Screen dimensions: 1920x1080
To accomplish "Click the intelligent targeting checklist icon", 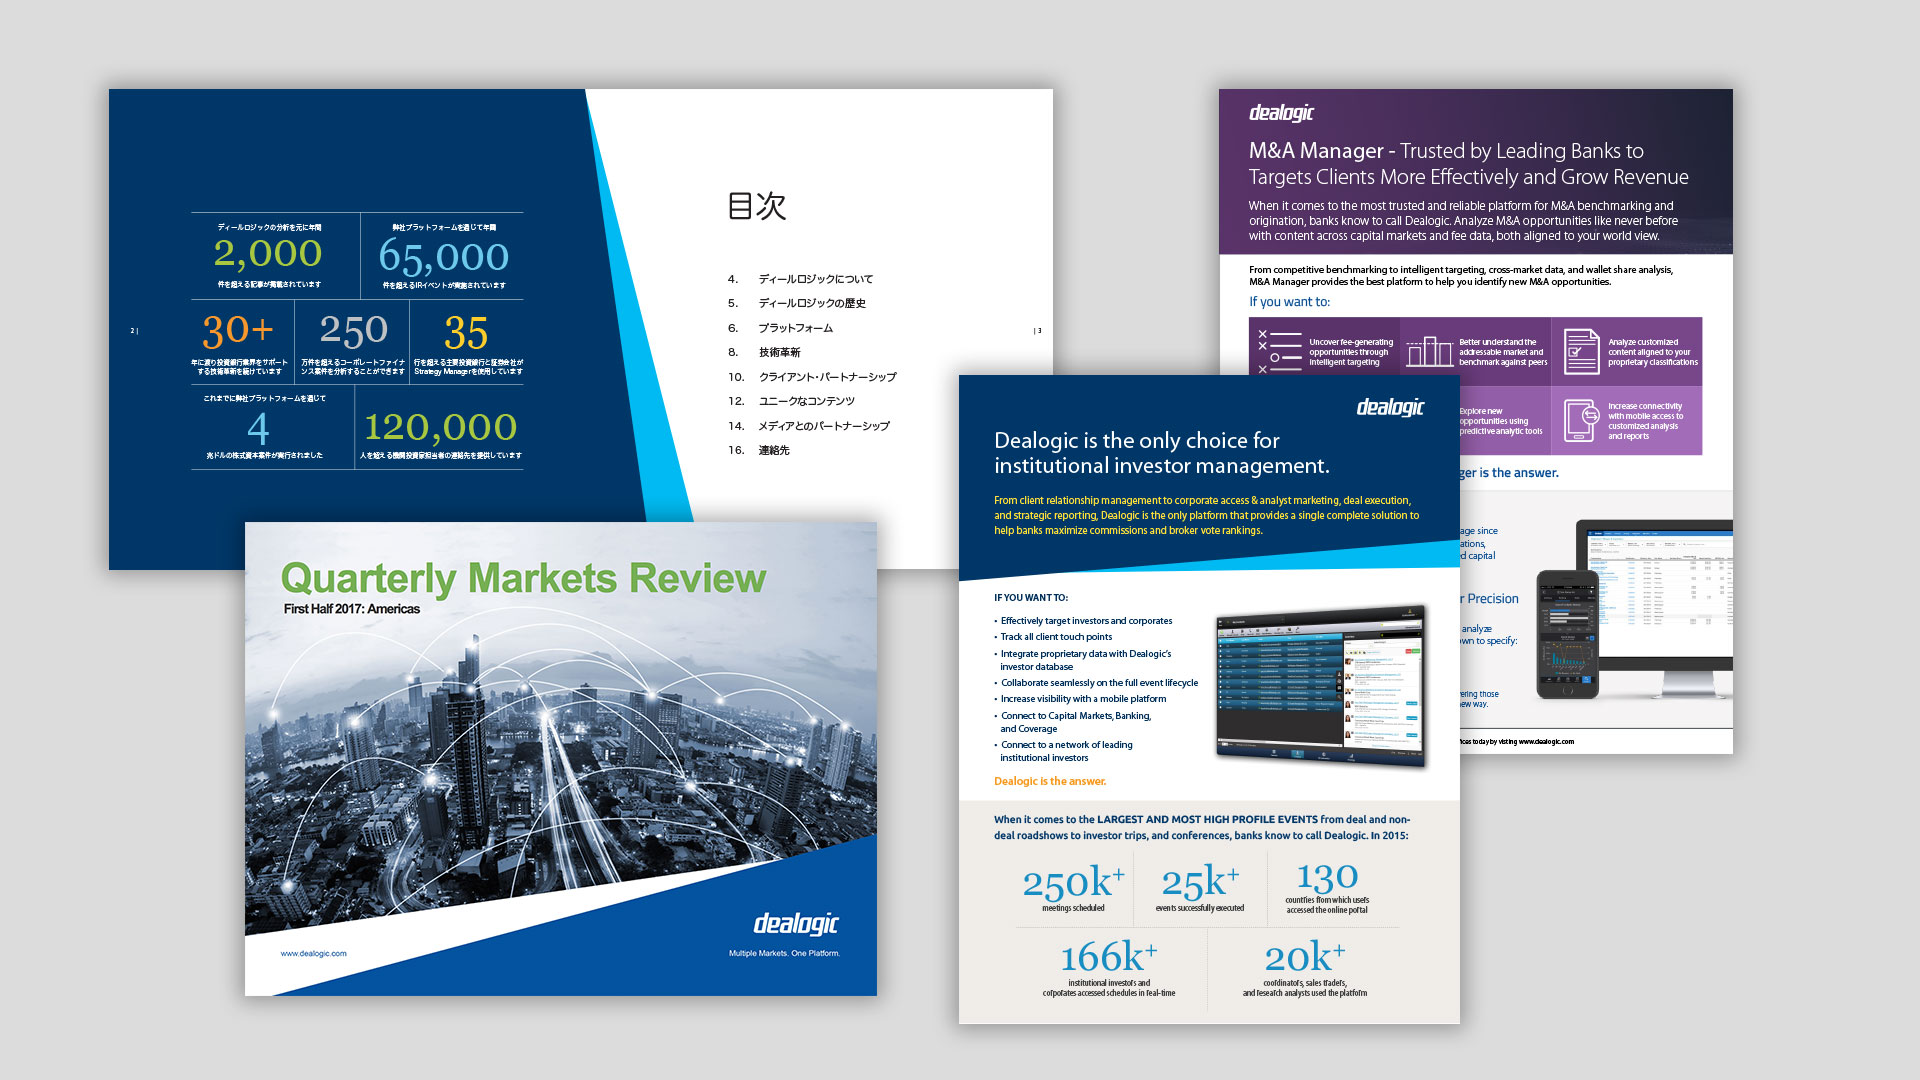I will point(1279,352).
